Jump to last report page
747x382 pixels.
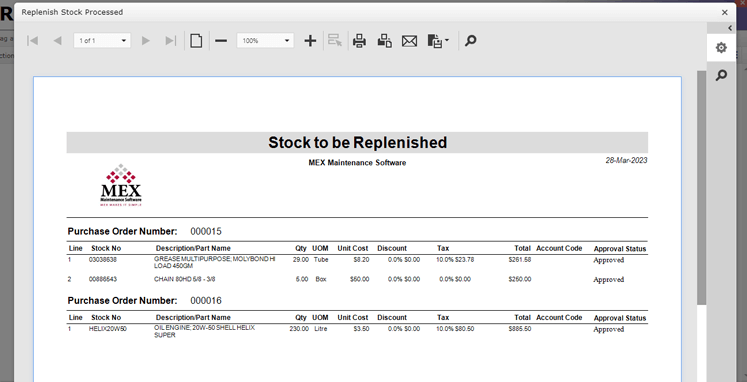tap(171, 41)
